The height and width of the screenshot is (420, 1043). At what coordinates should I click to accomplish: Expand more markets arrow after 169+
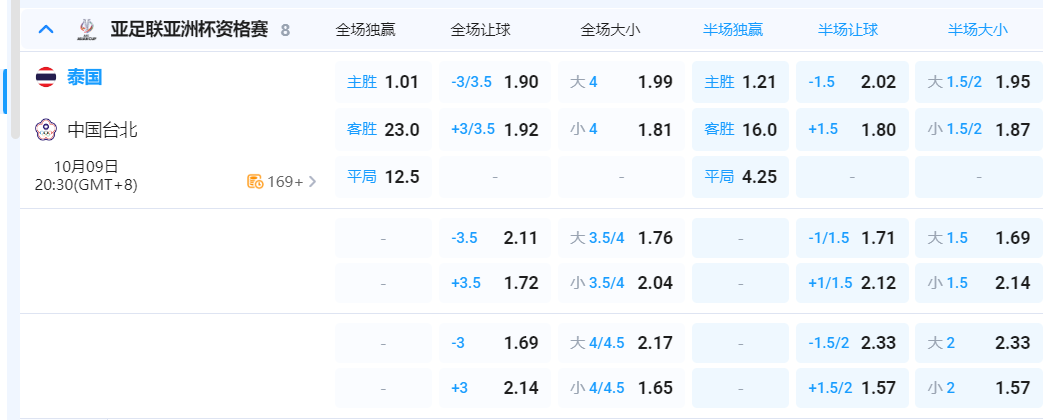[312, 181]
